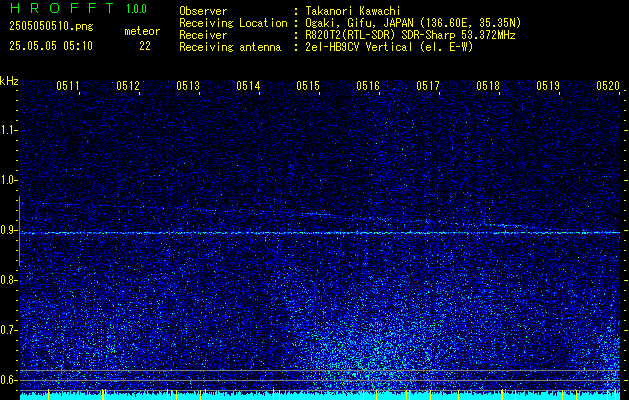Click the 0511 time marker
Image resolution: width=629 pixels, height=400 pixels.
pyautogui.click(x=68, y=86)
